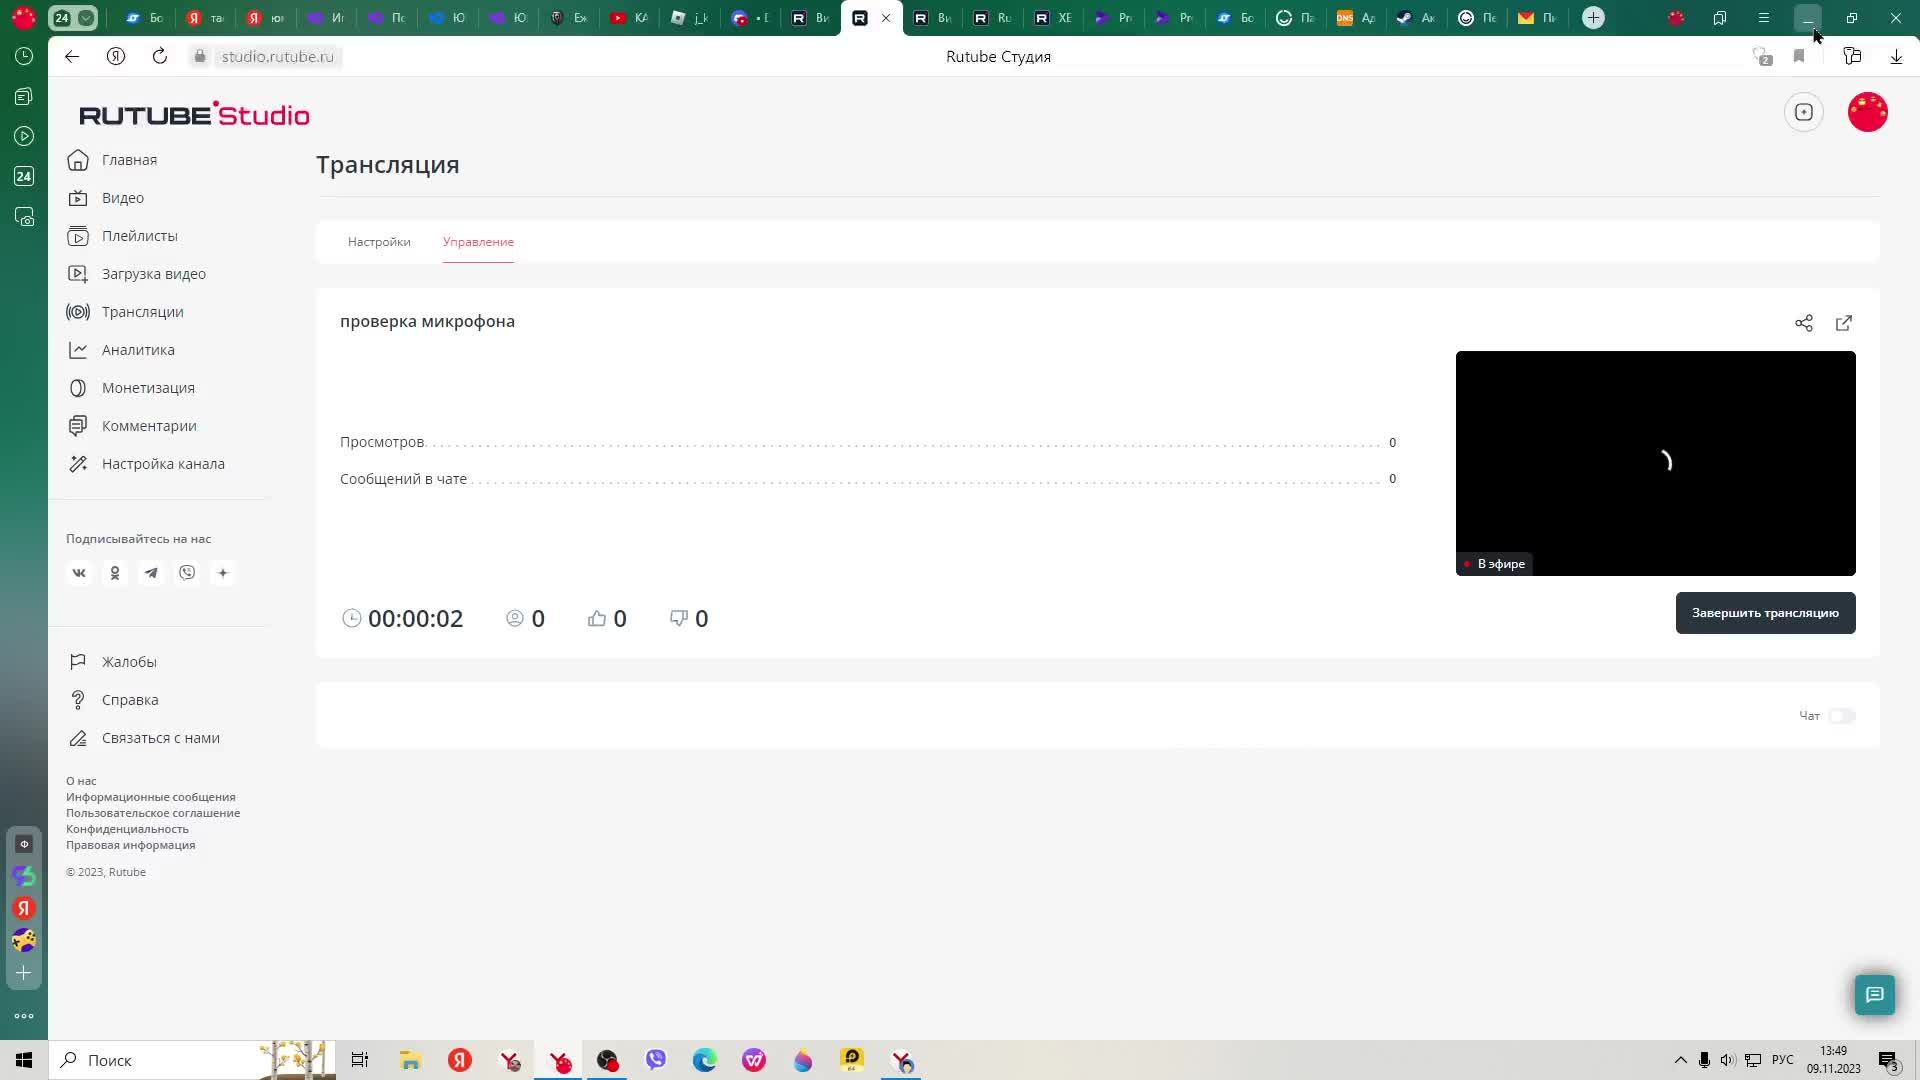Viewport: 1920px width, 1080px height.
Task: Open the Пользовательское соглашение link
Action: (153, 813)
